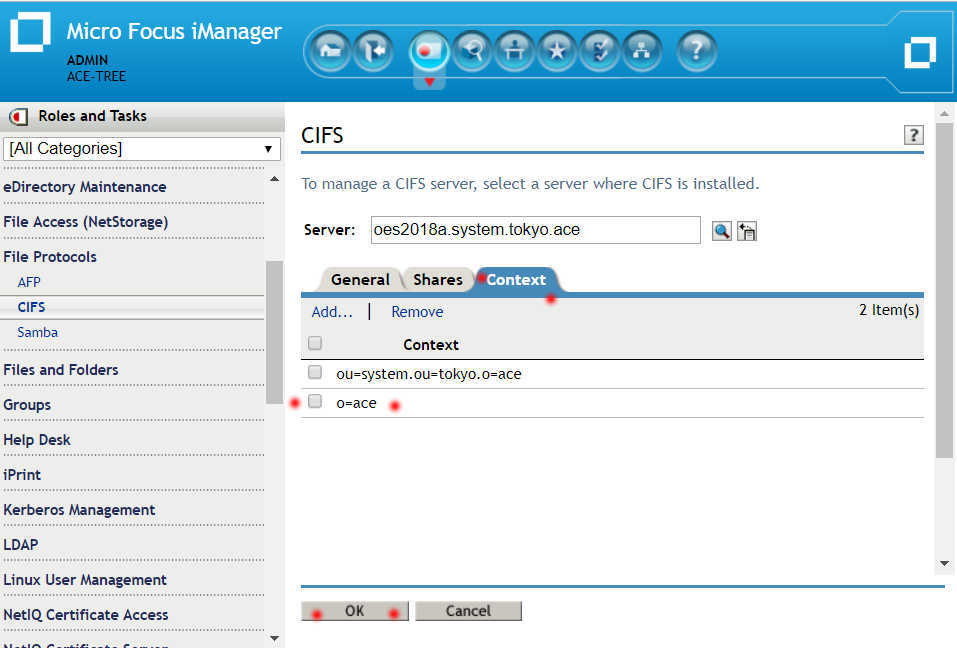Expand the Groups role
The width and height of the screenshot is (957, 648).
pyautogui.click(x=27, y=405)
